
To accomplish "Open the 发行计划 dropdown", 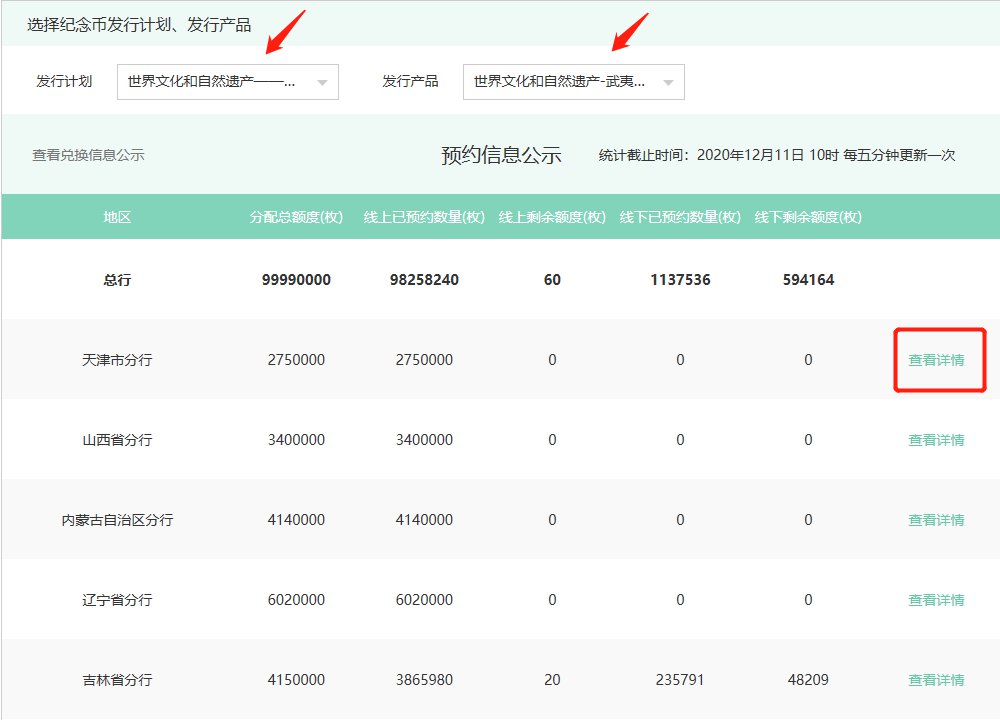I will coord(227,82).
